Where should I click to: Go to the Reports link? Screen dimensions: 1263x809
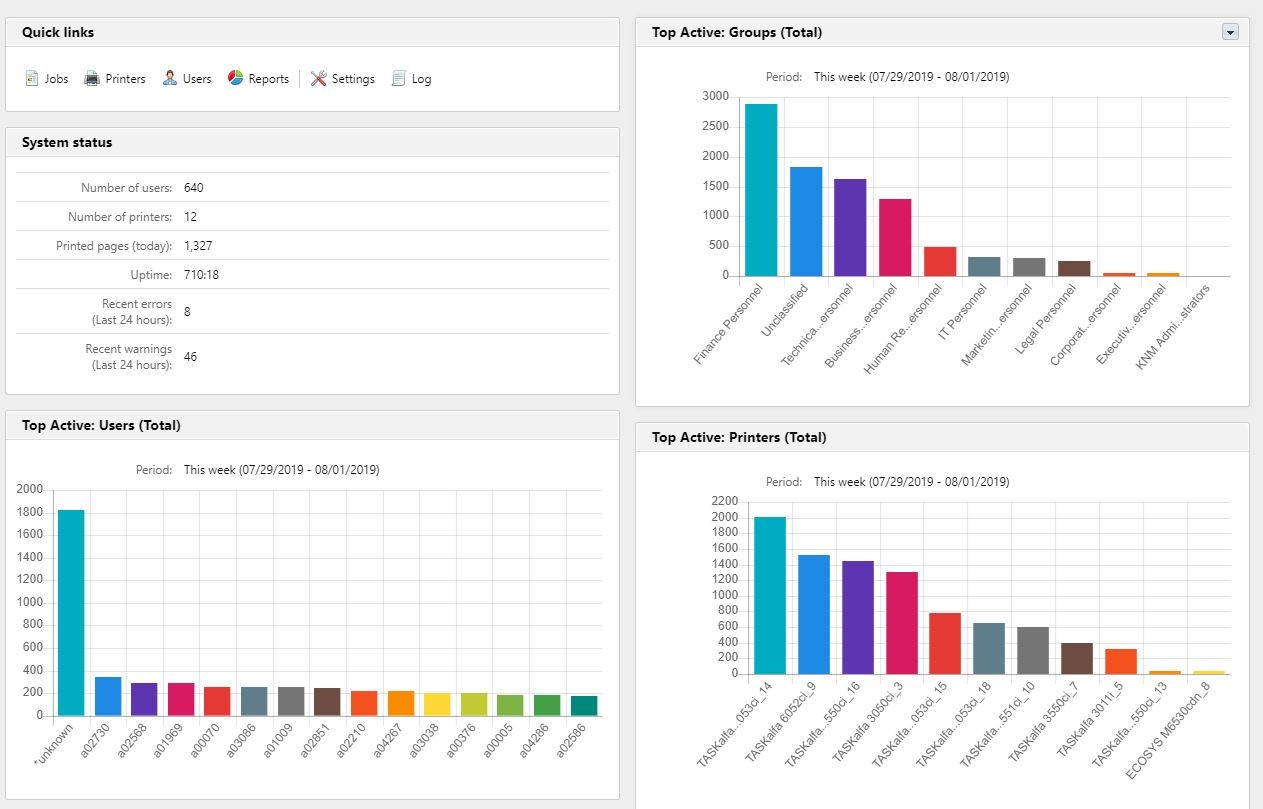click(268, 79)
